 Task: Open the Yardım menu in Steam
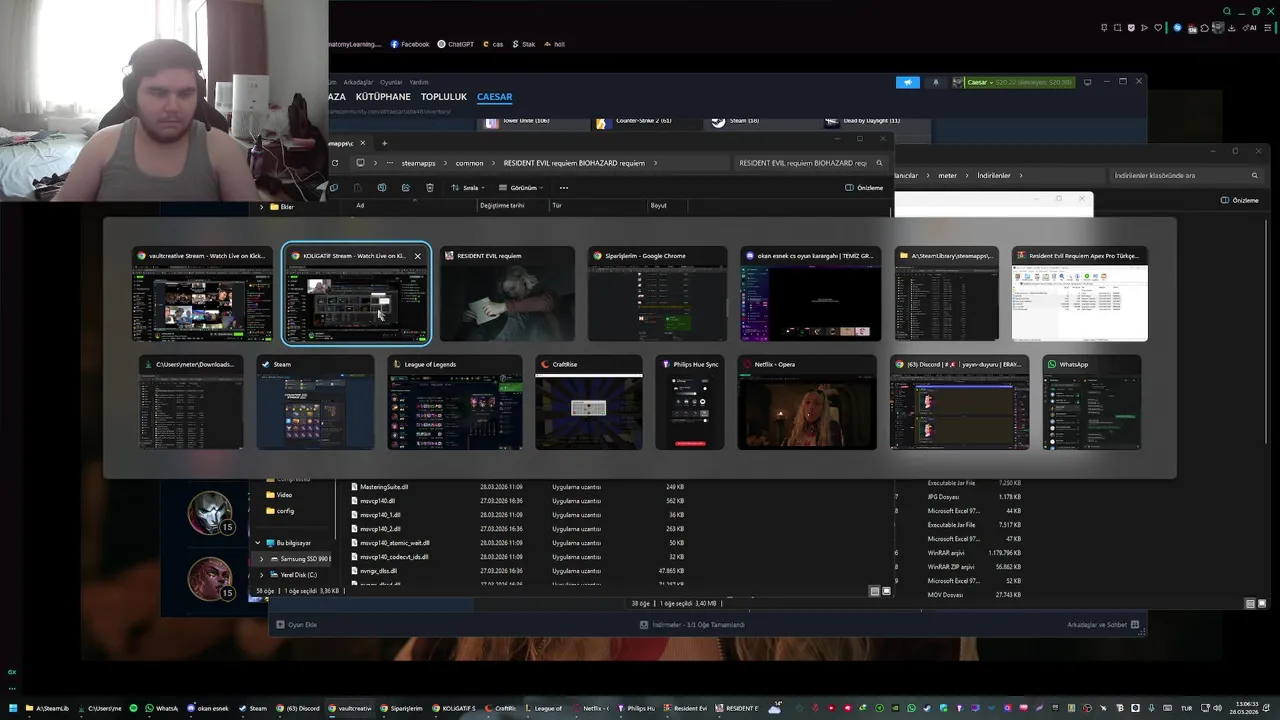coord(419,82)
